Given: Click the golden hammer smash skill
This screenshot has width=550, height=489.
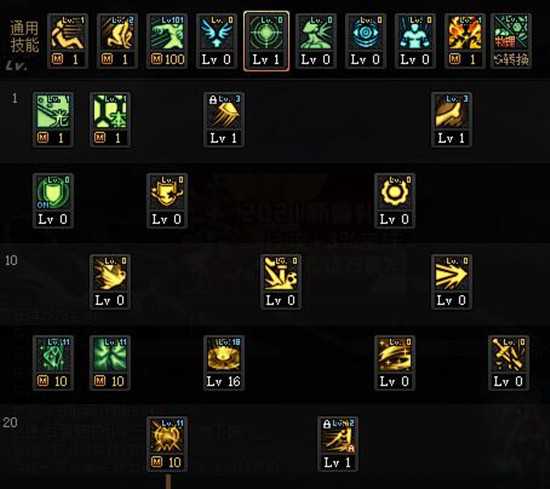Looking at the screenshot, I should pos(281,282).
